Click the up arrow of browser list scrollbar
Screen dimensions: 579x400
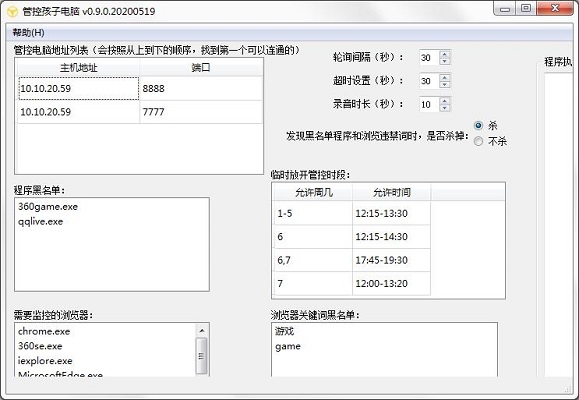202,331
